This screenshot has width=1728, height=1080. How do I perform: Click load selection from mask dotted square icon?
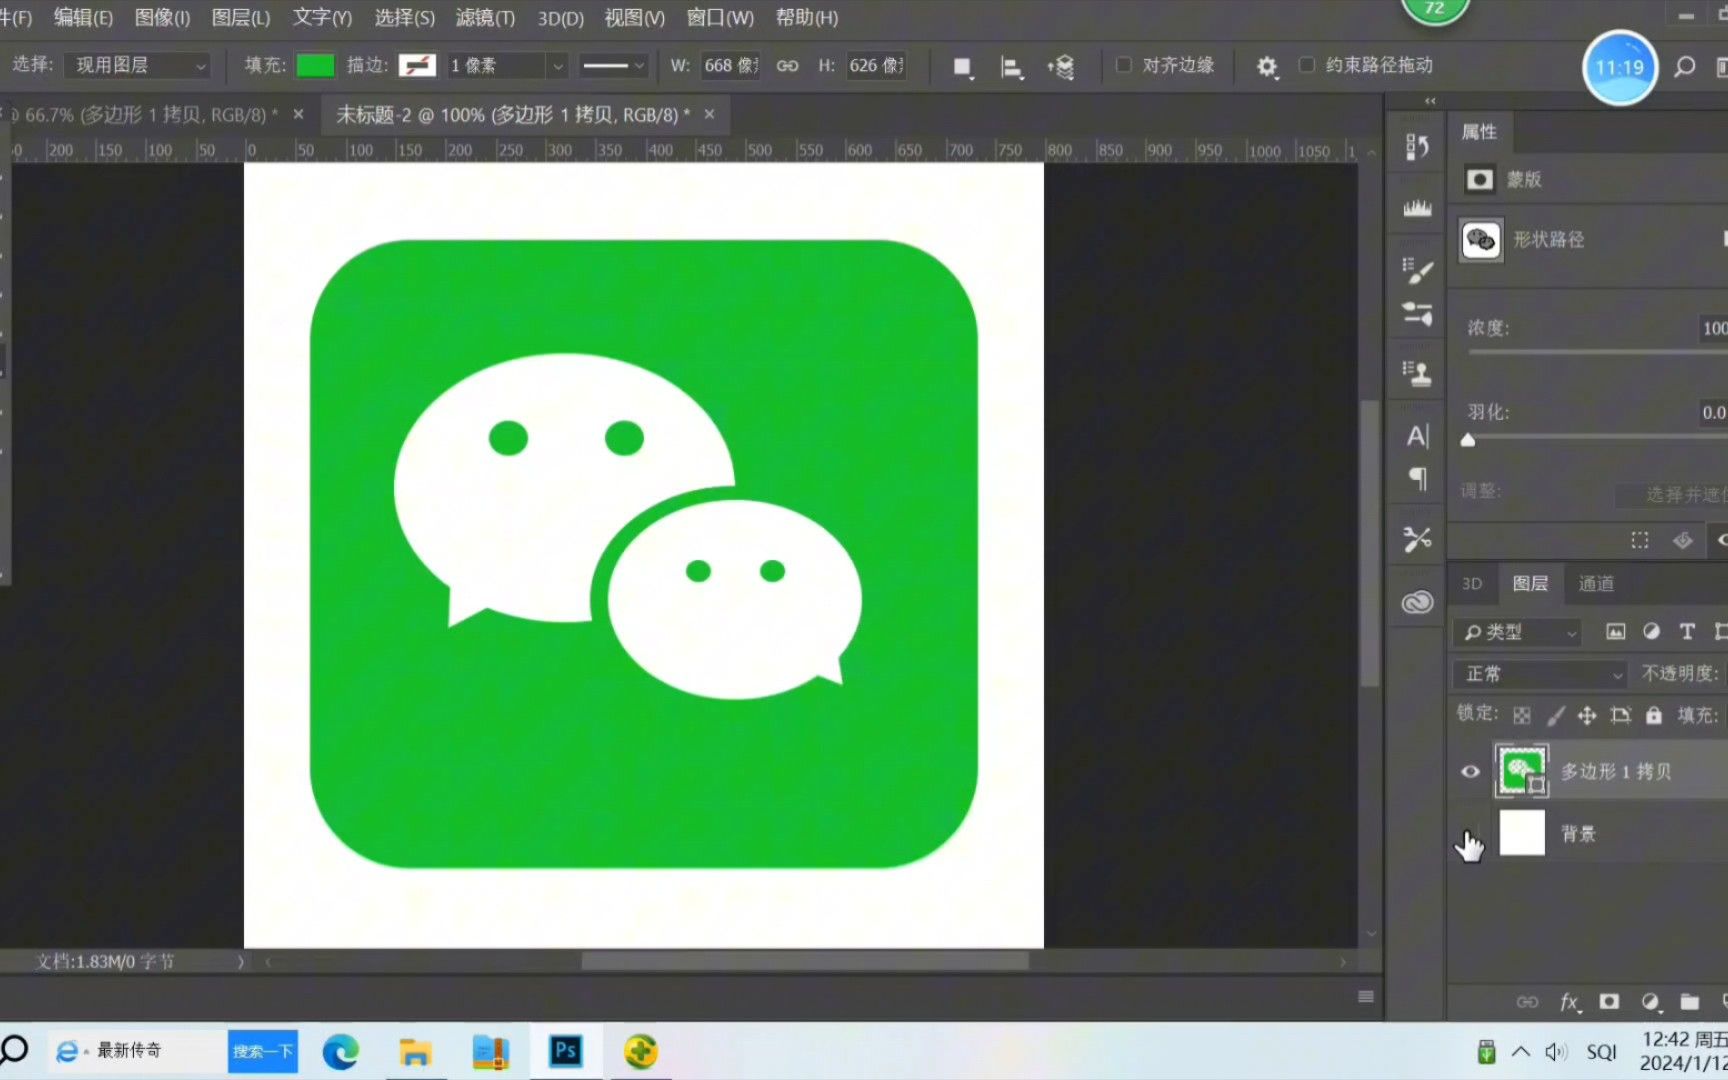pos(1640,541)
